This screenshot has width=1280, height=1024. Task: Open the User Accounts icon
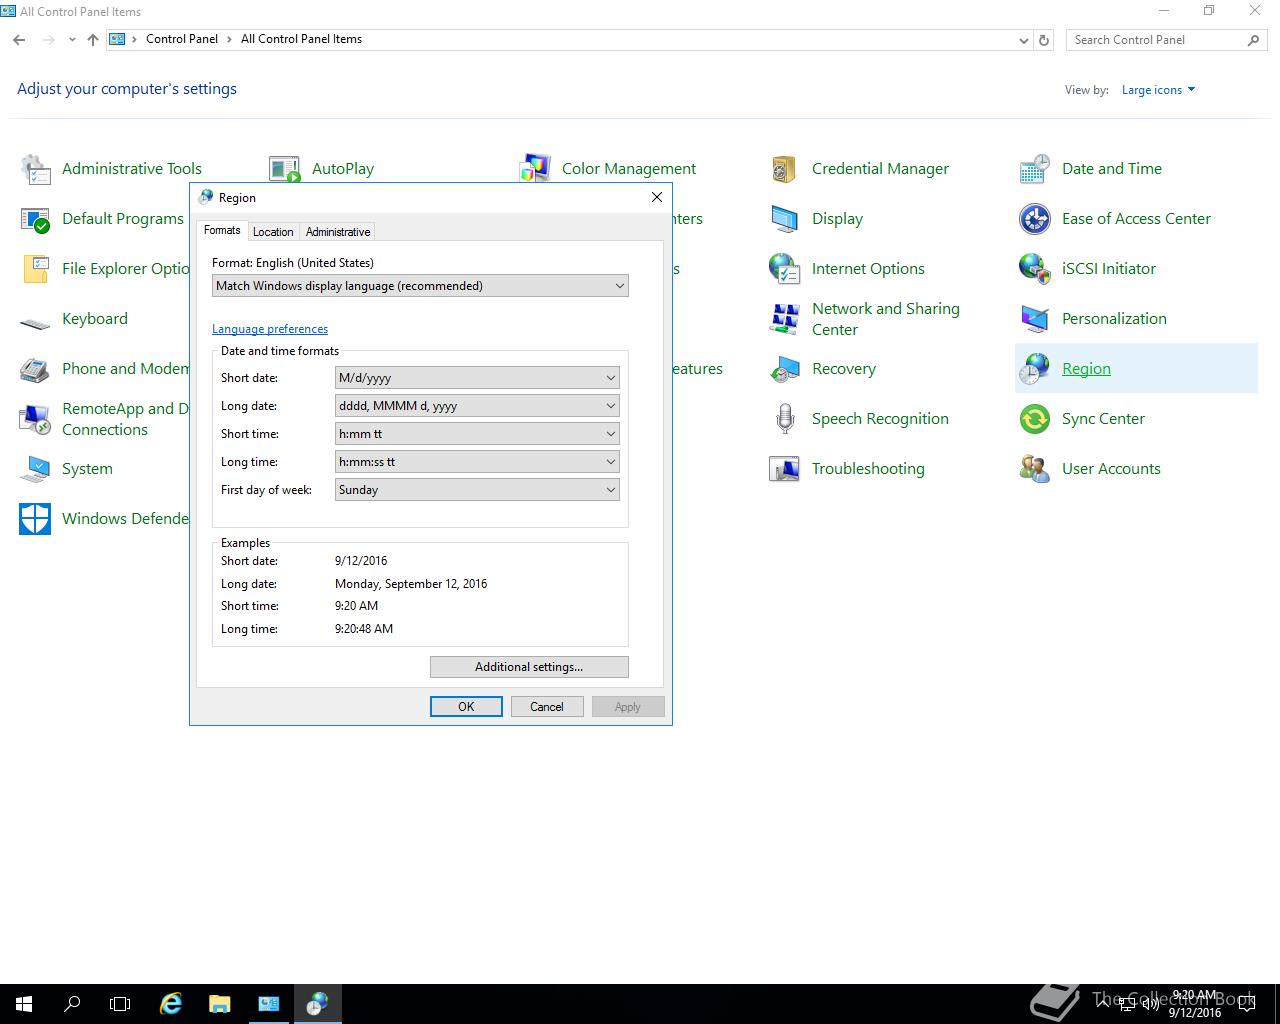click(x=1034, y=469)
